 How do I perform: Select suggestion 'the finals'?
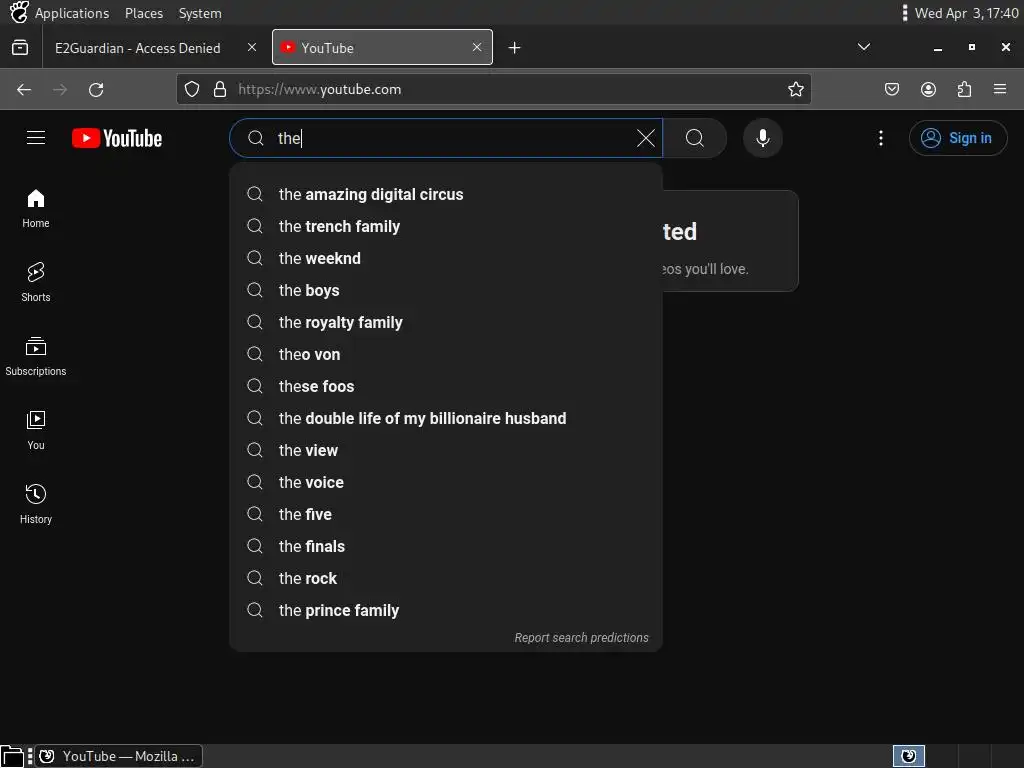point(446,547)
